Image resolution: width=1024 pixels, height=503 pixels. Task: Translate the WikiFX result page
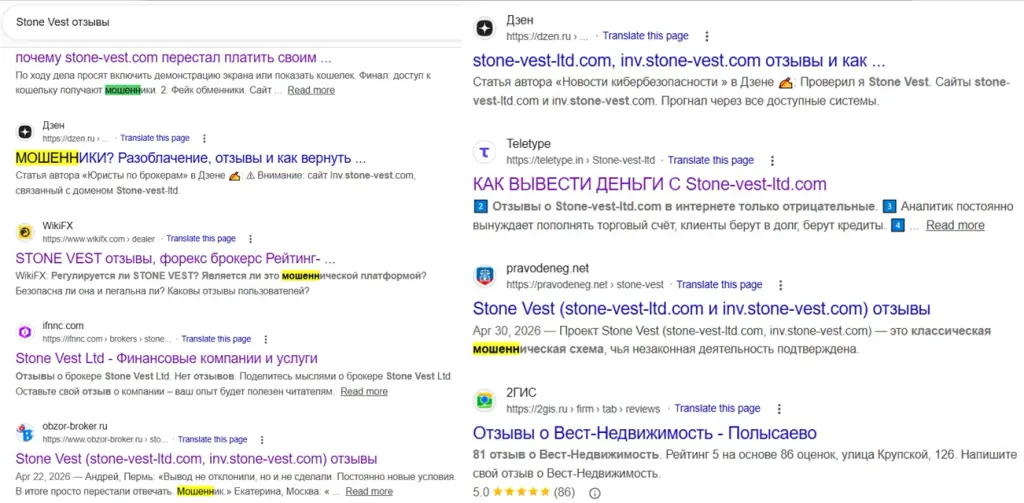pos(201,239)
